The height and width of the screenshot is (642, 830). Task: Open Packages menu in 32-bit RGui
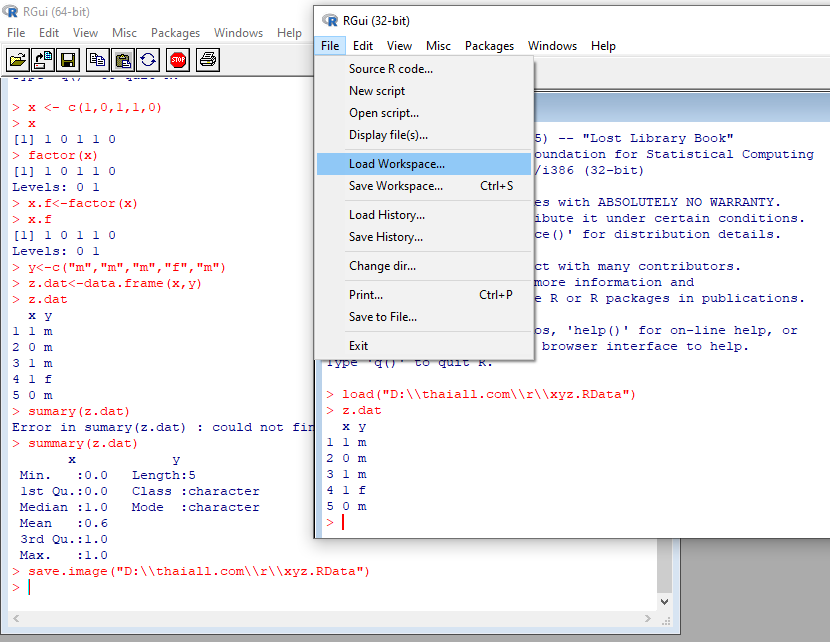489,46
